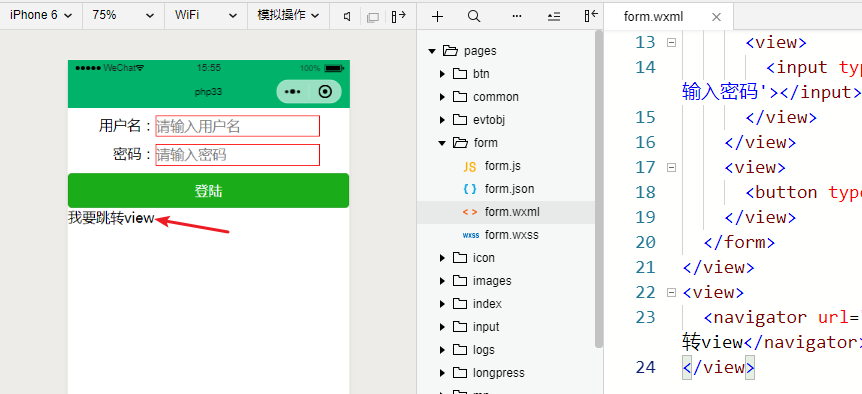Screen dimensions: 862x394
Task: Click the folder icon of longpress
Action: coord(460,373)
